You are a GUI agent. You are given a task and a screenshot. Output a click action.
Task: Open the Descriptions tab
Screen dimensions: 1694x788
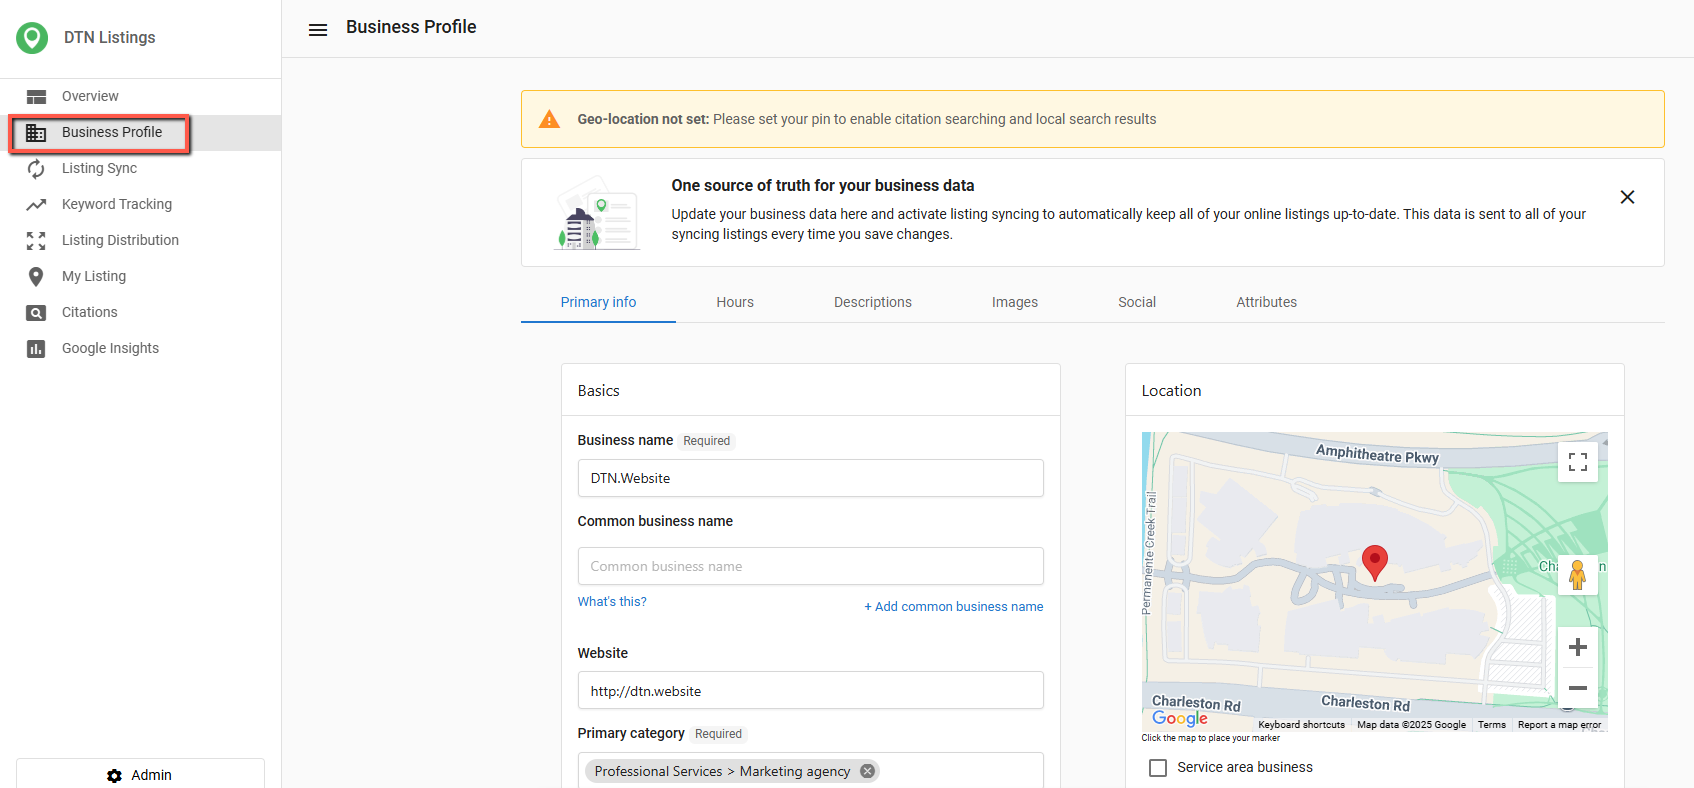tap(873, 303)
